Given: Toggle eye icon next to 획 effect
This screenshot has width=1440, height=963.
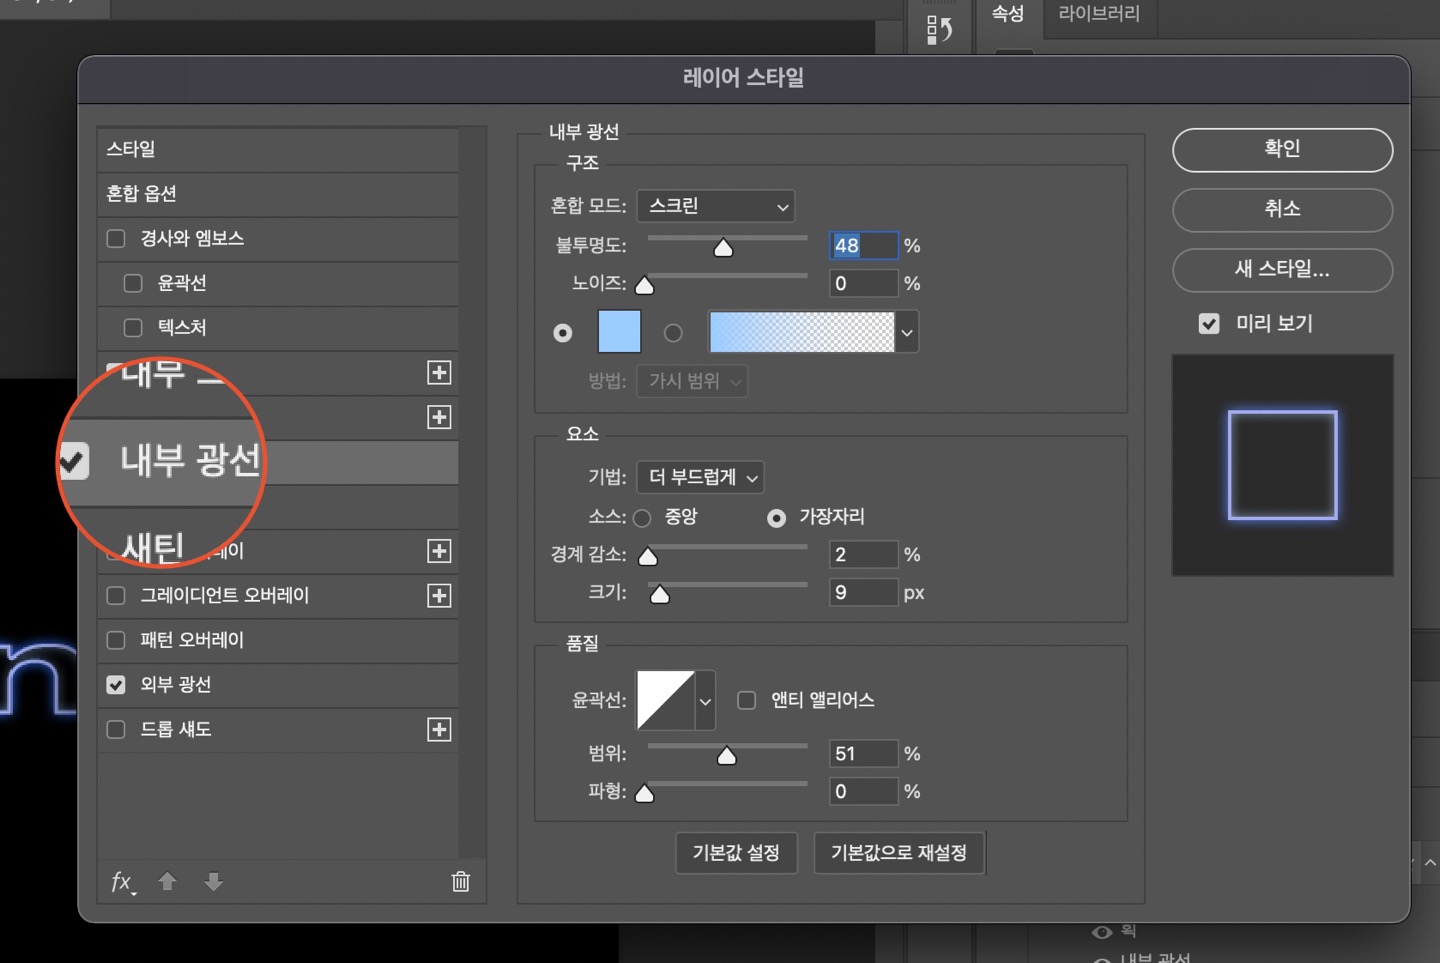Looking at the screenshot, I should (1102, 932).
